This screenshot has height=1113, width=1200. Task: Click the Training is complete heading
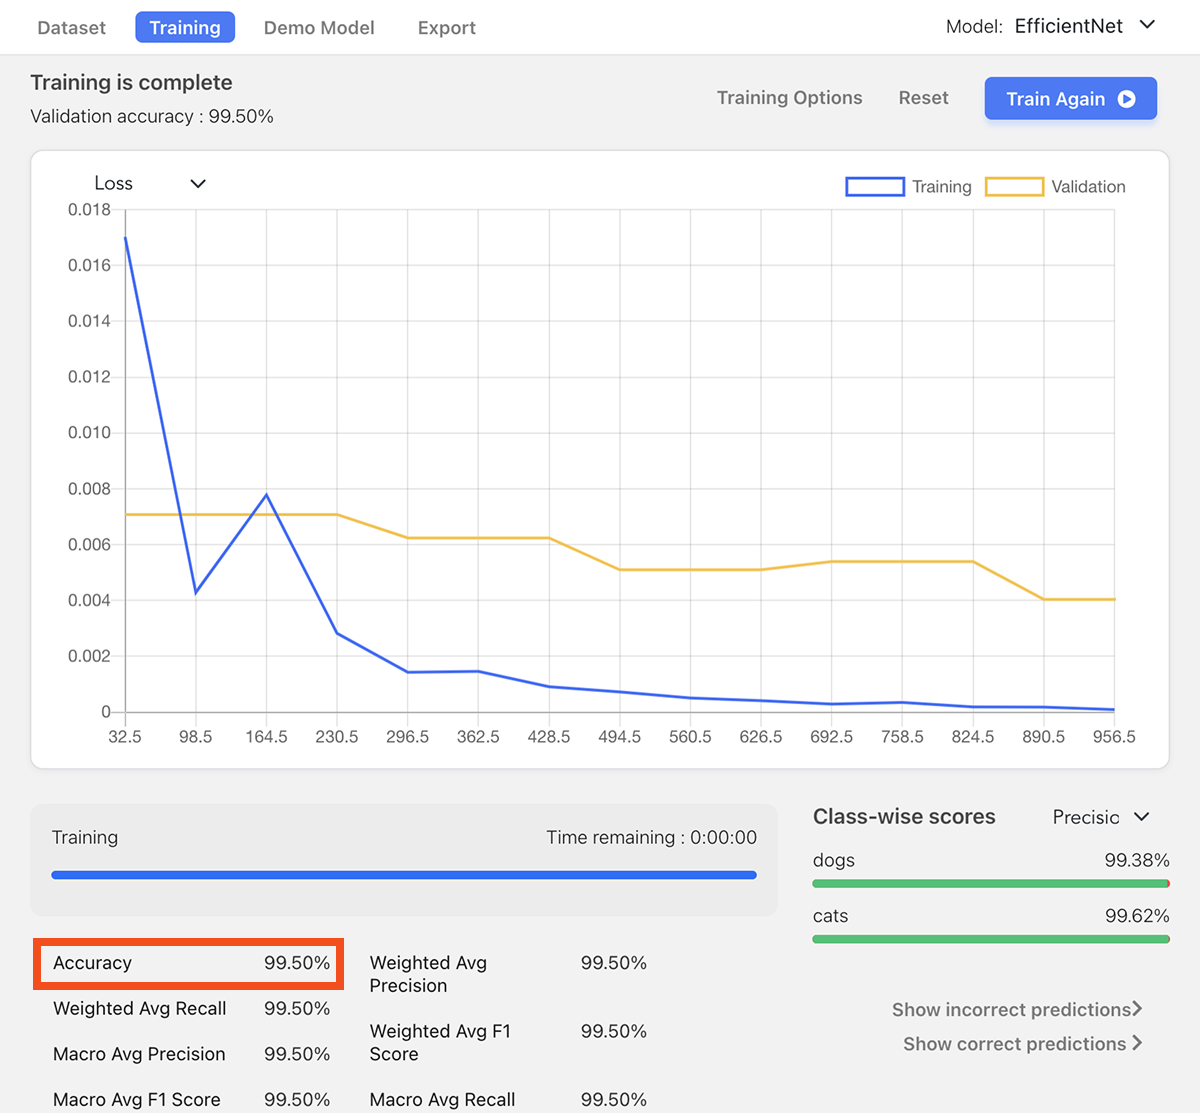tap(131, 82)
